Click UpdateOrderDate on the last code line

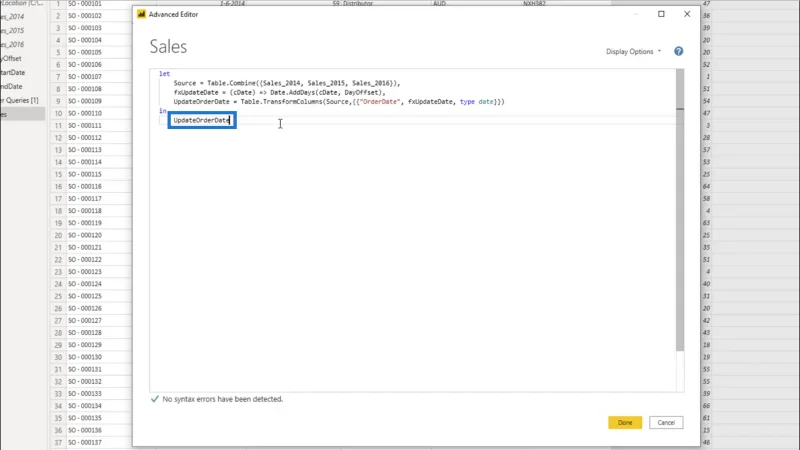tap(202, 120)
